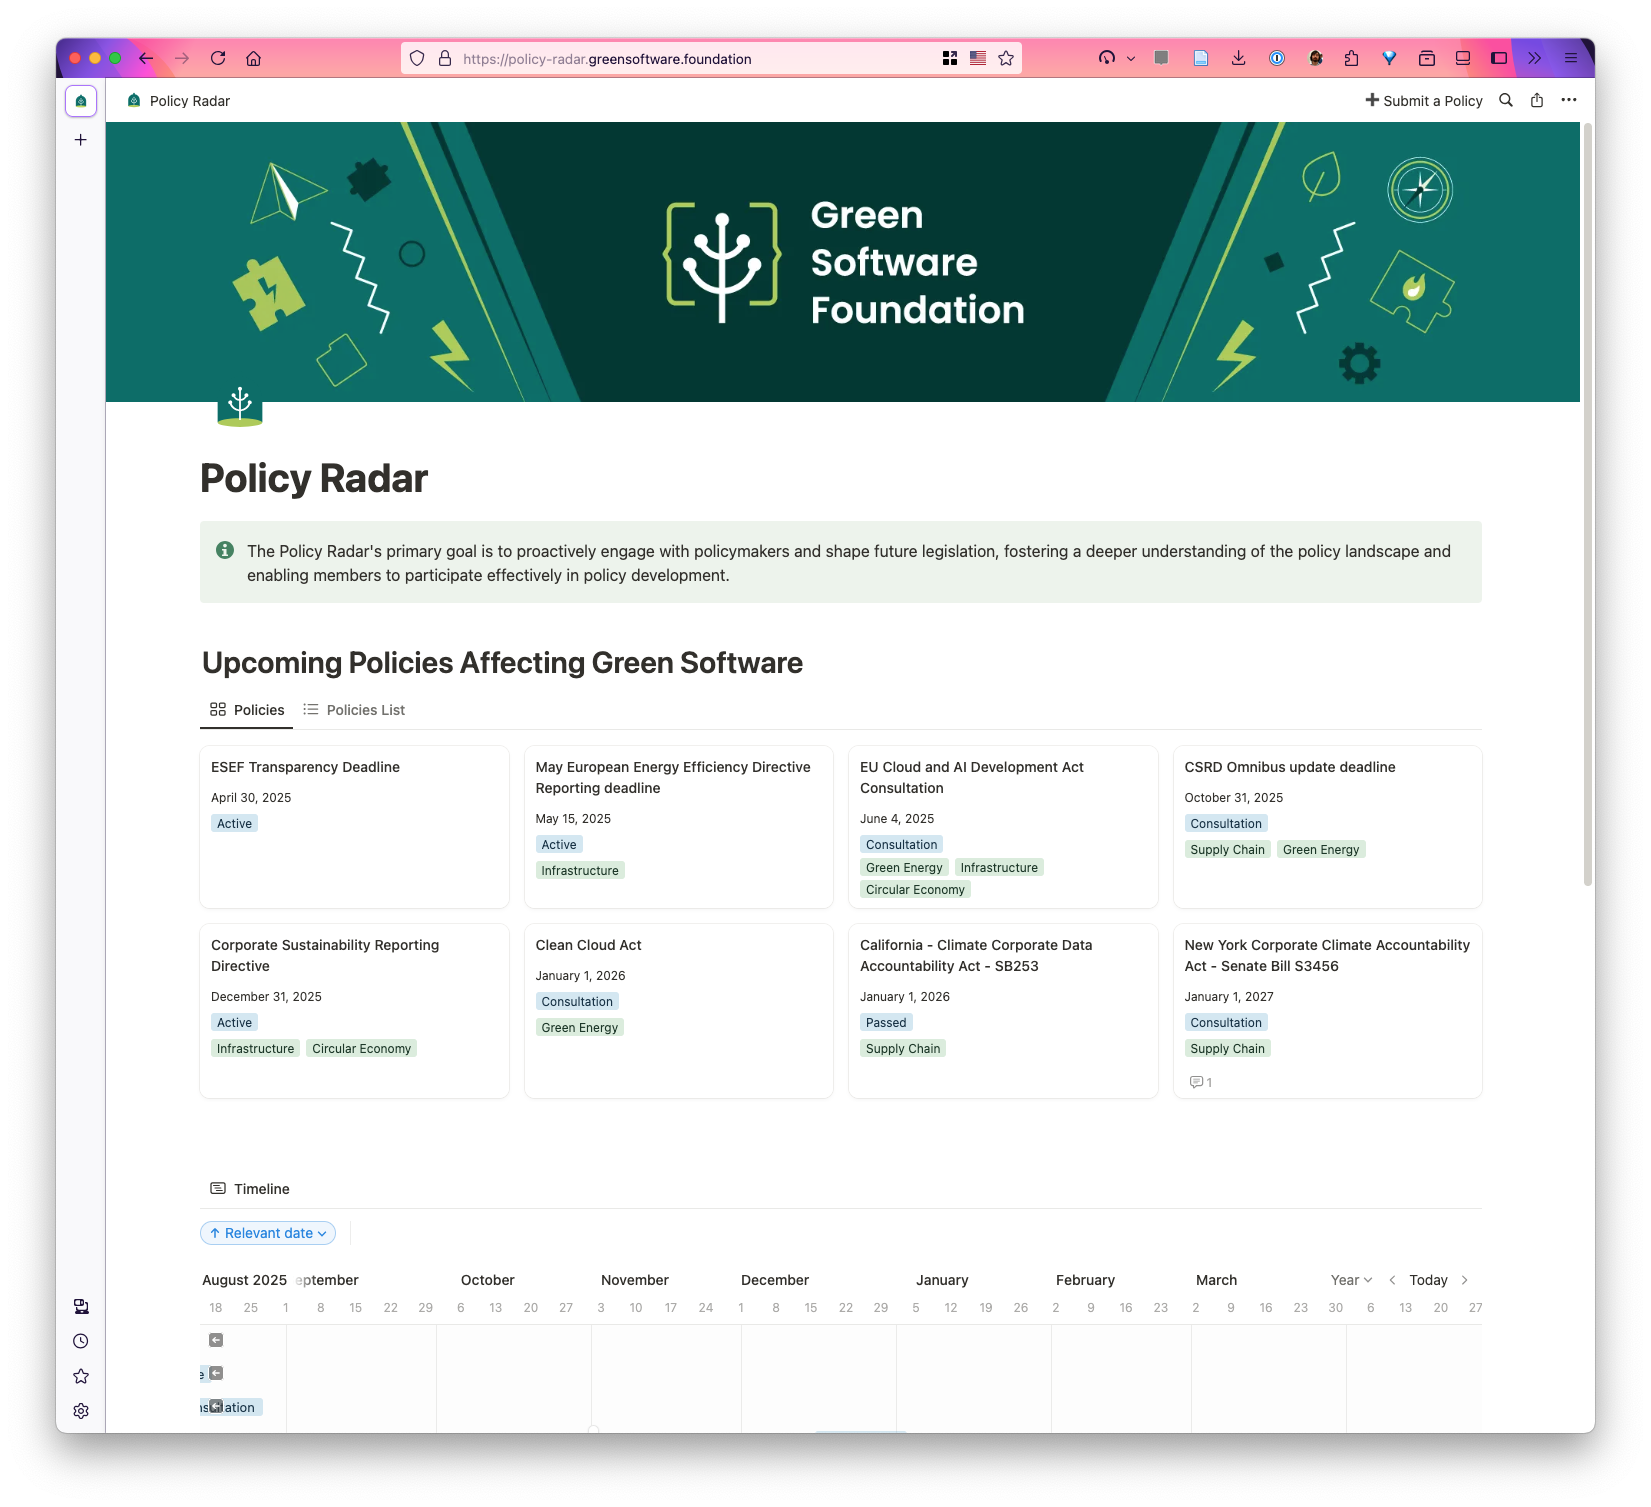
Task: Show more toolbar items with double chevron
Action: click(1535, 58)
